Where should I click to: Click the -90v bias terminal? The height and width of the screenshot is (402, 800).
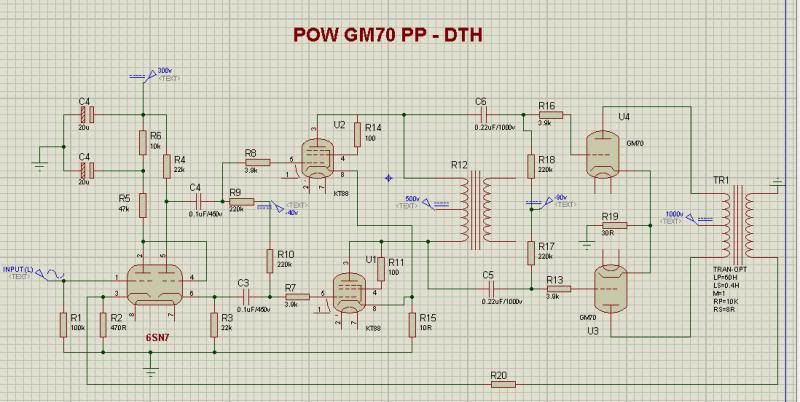coord(540,202)
